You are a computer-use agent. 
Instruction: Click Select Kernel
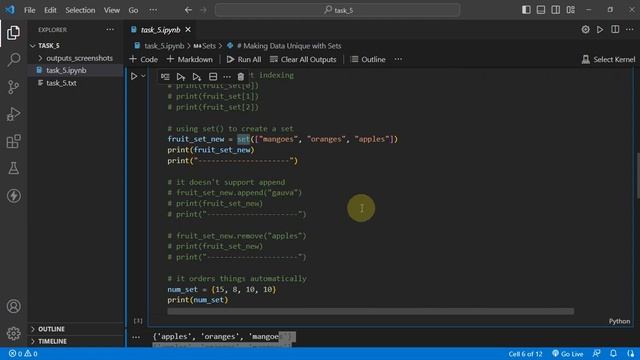click(608, 59)
